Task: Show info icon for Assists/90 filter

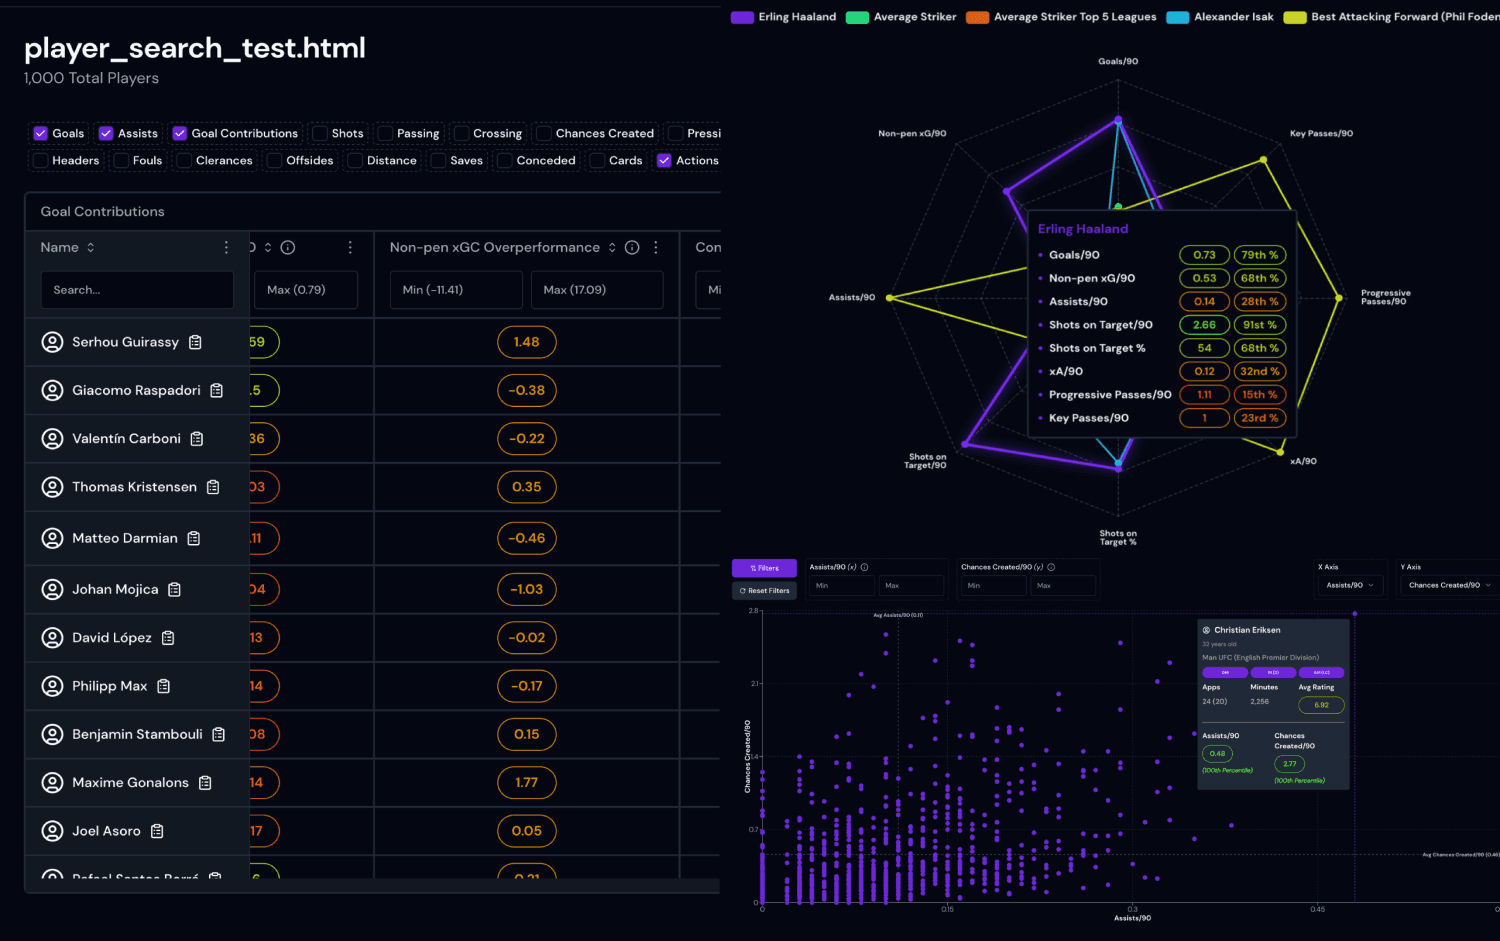Action: (865, 567)
